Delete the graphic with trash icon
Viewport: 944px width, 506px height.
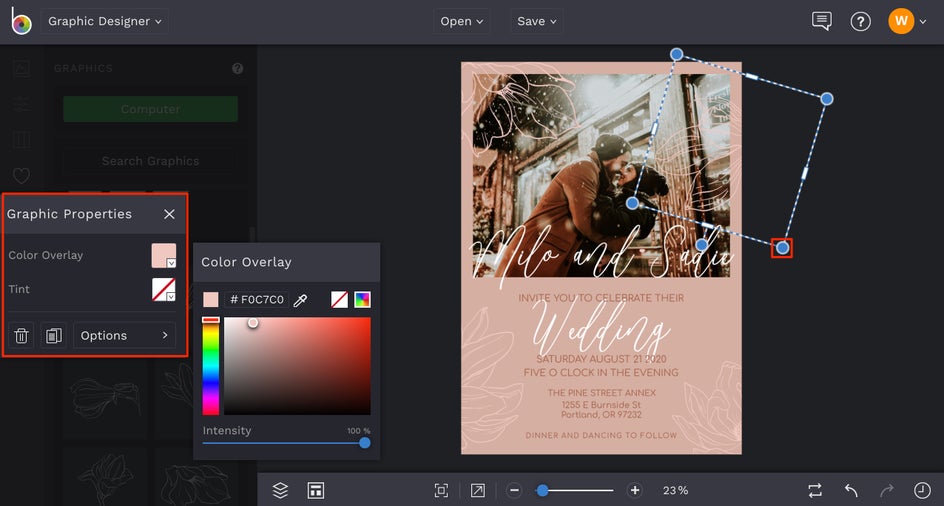(x=21, y=336)
